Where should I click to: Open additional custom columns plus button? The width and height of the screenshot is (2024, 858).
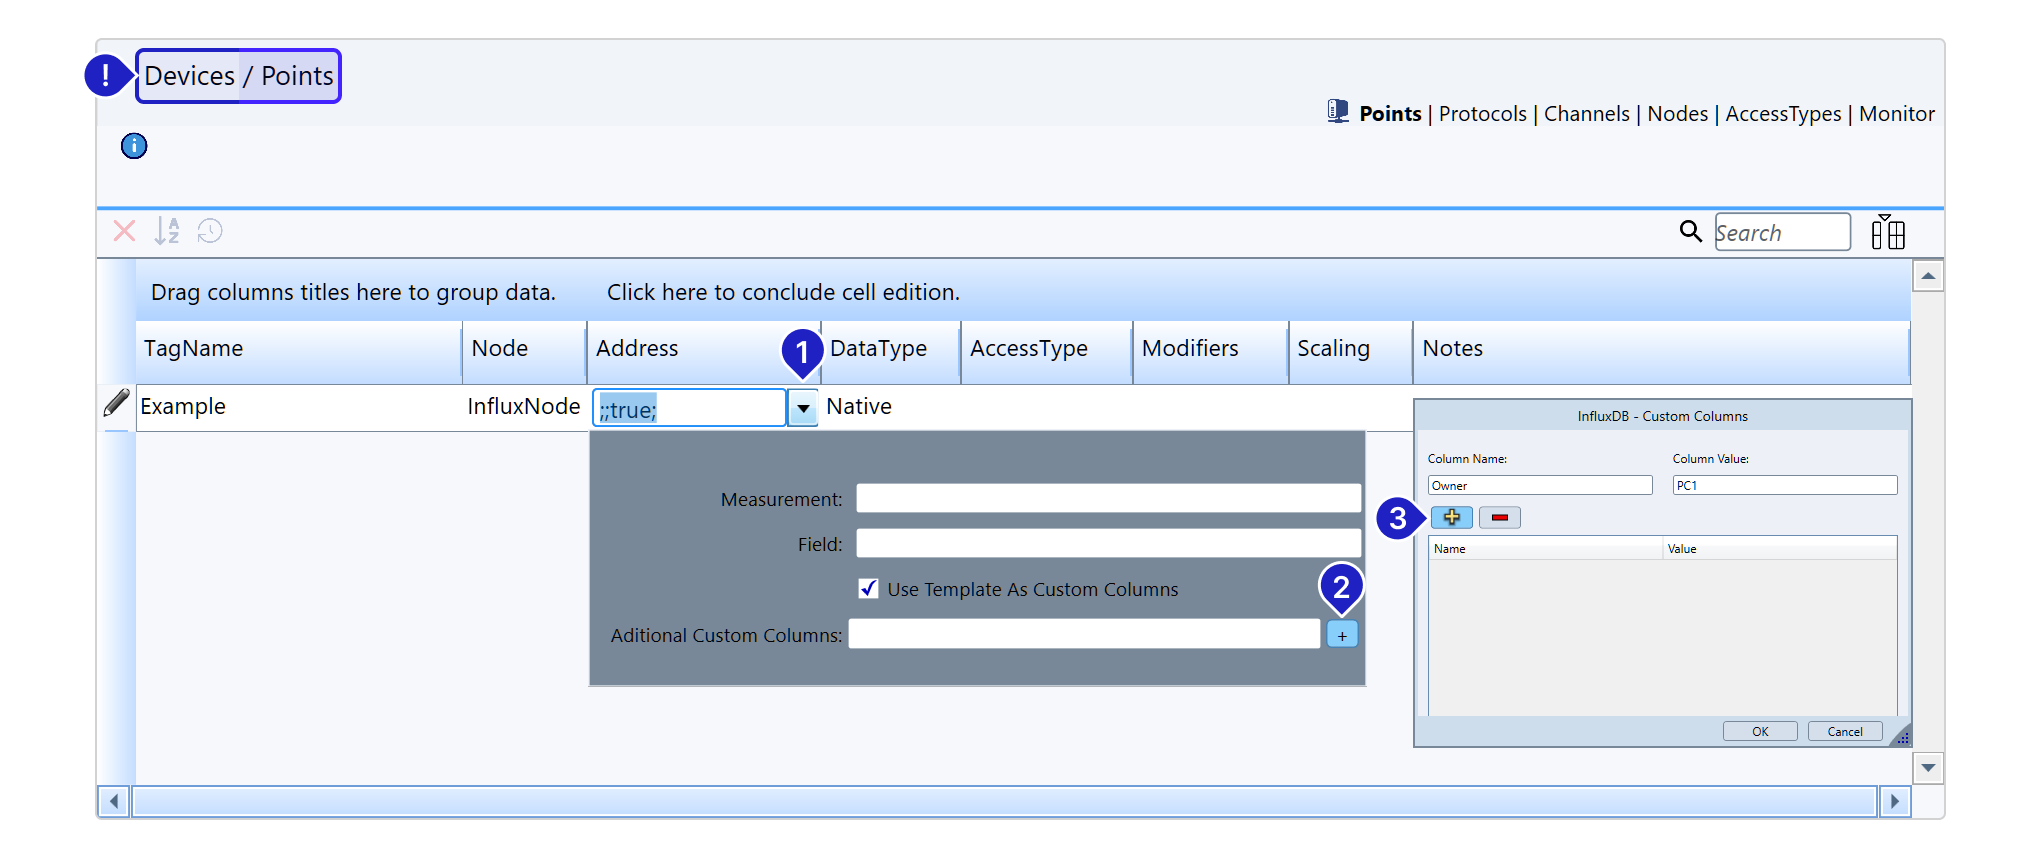click(x=1342, y=635)
